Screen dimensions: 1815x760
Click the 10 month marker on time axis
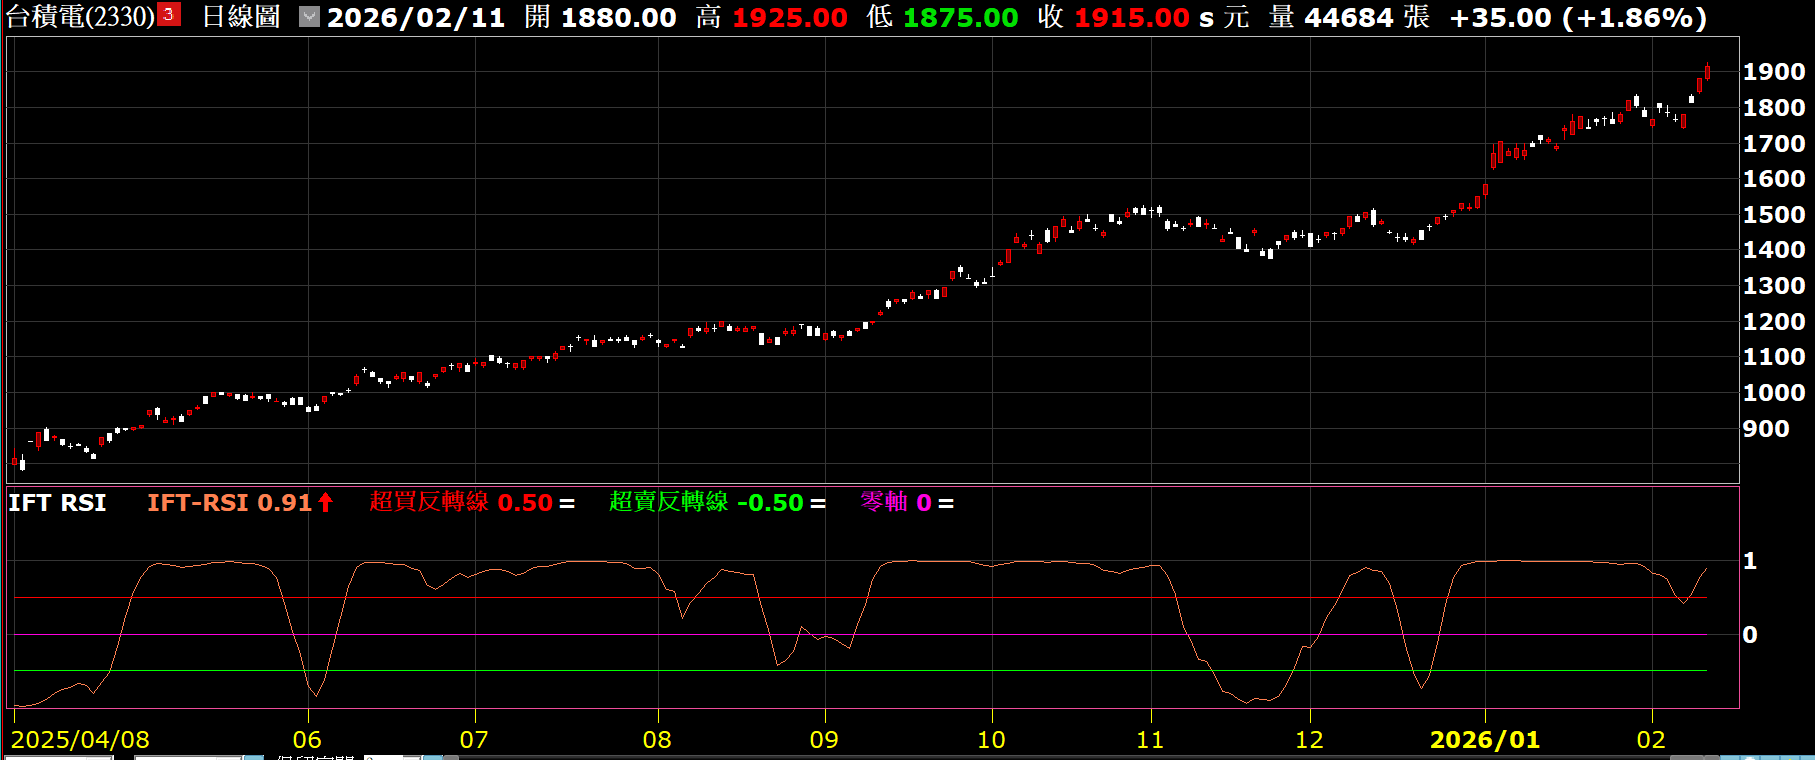click(991, 740)
